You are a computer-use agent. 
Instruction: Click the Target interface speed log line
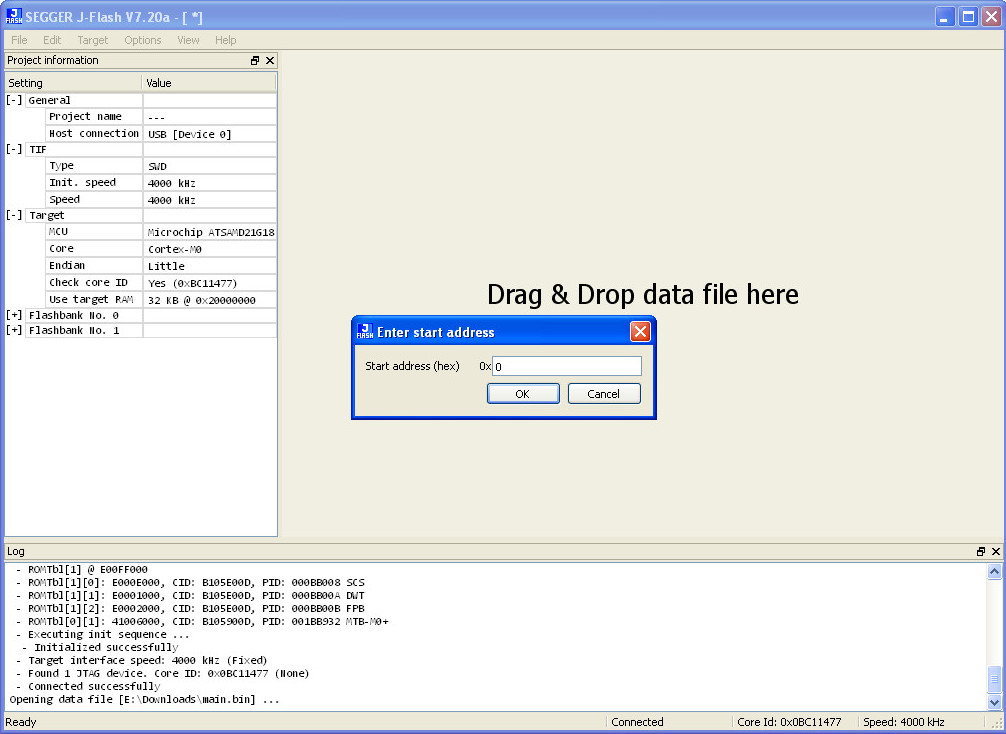click(x=141, y=660)
